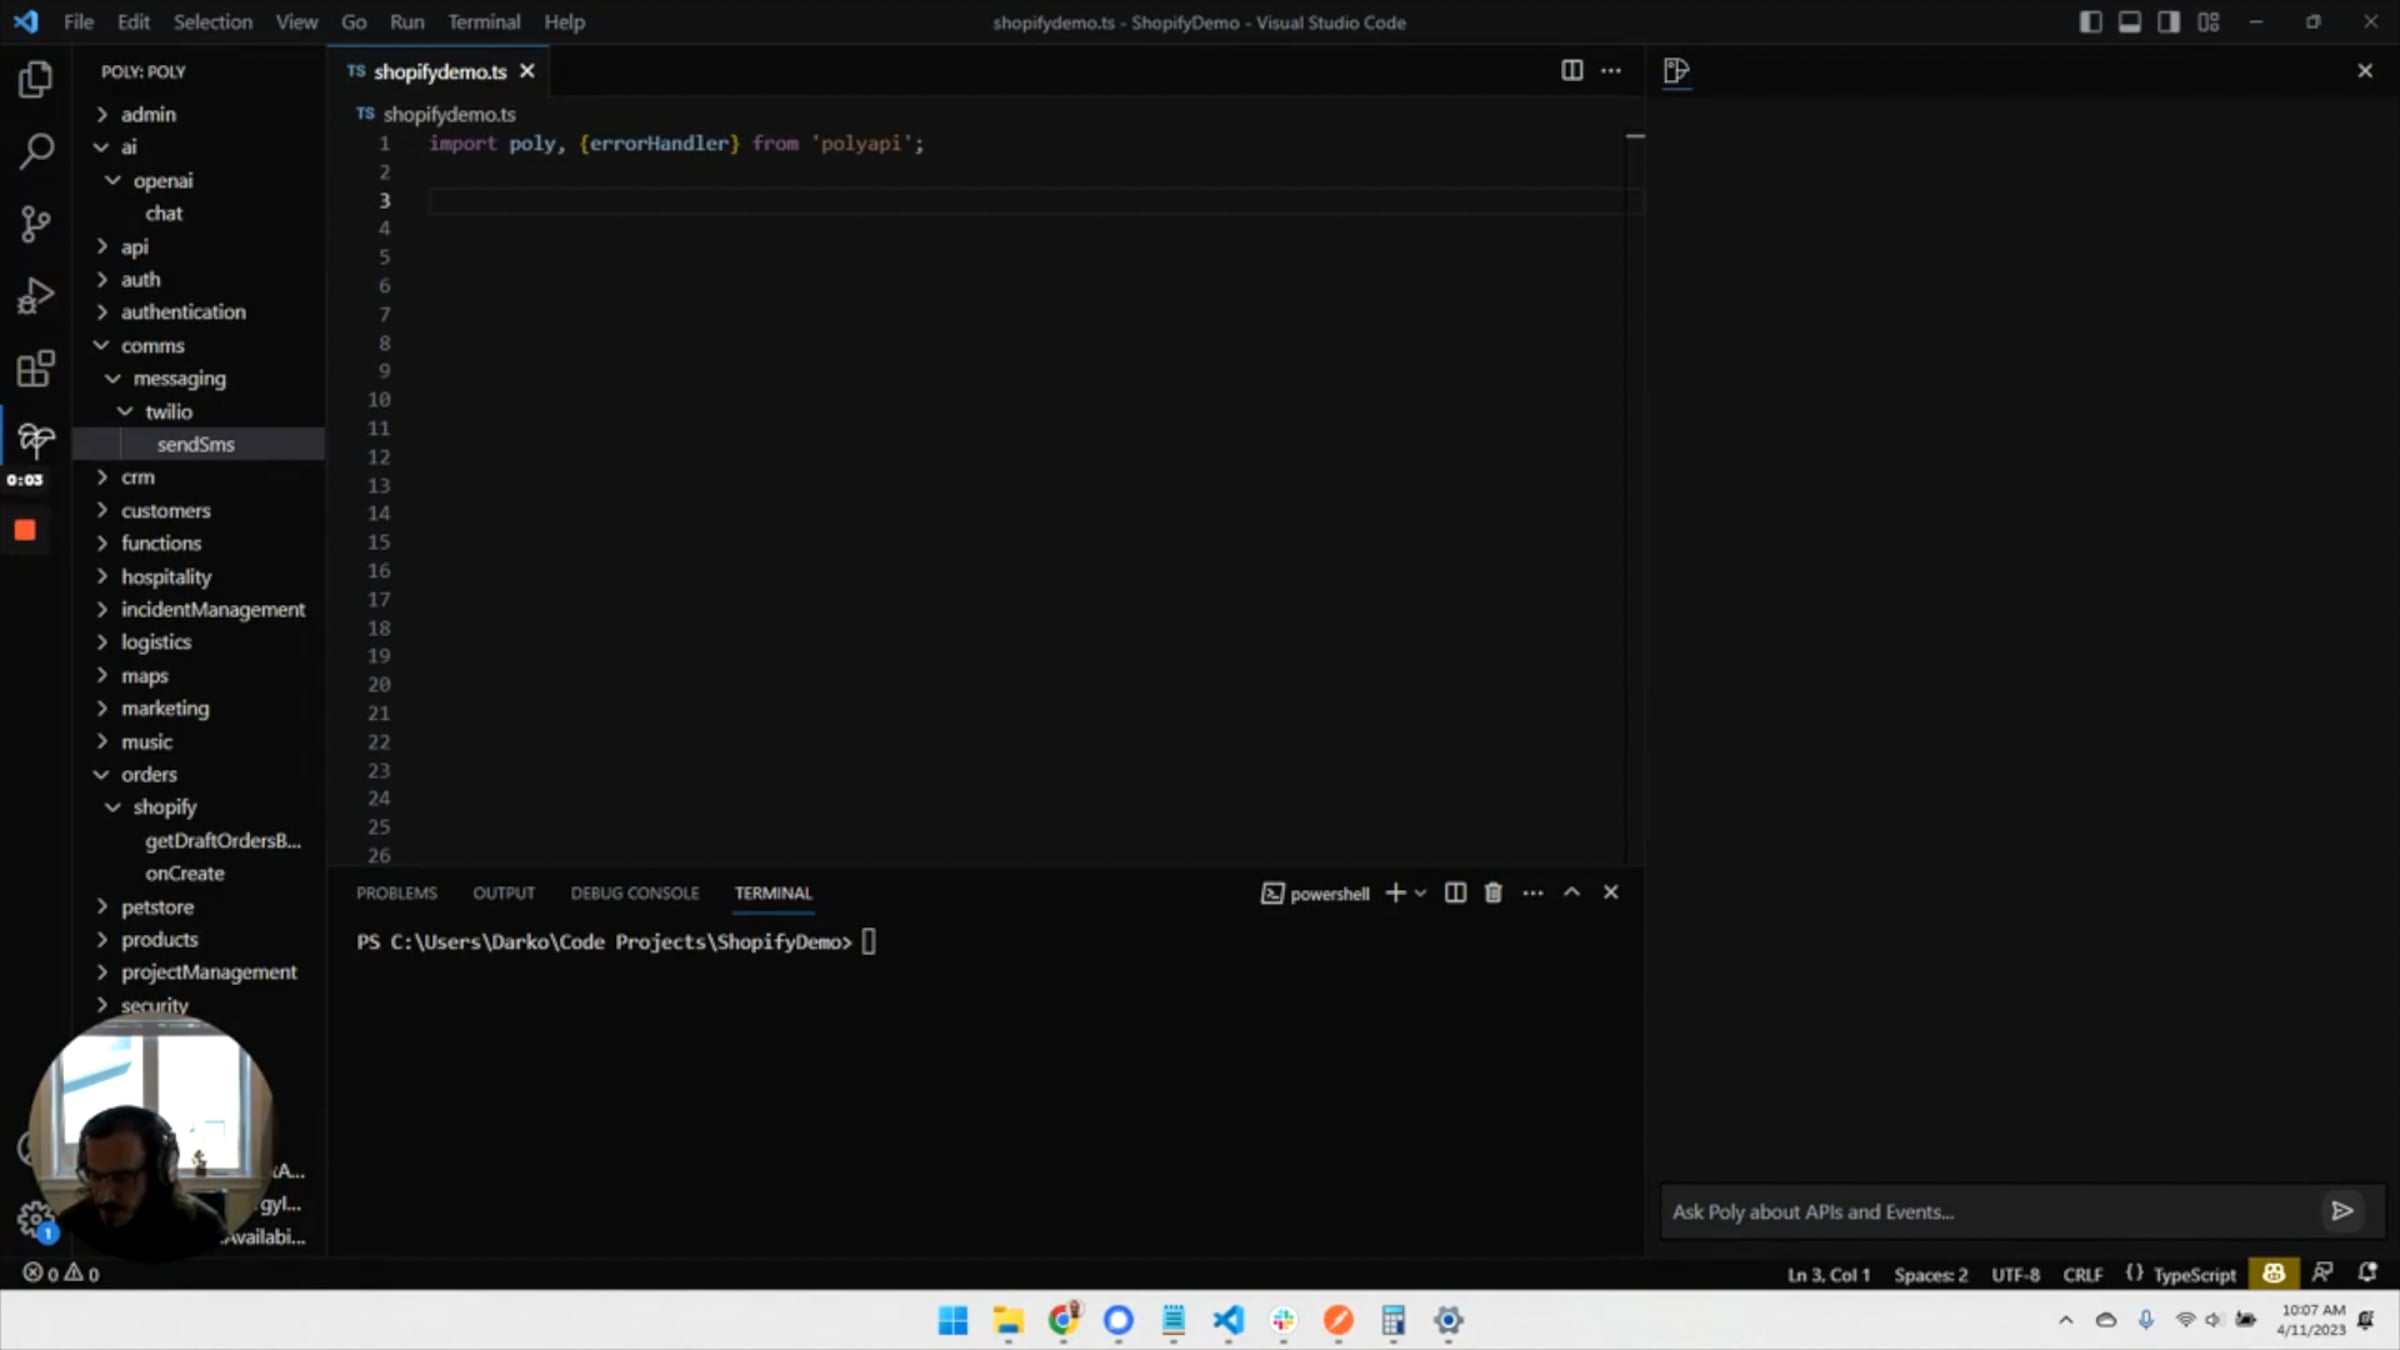Click errors and warnings status indicator

(x=61, y=1273)
